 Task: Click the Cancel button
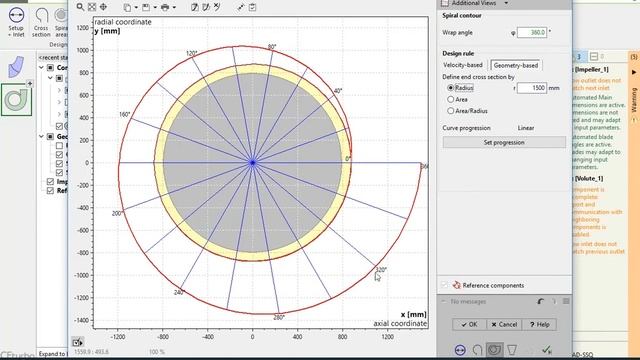point(504,324)
